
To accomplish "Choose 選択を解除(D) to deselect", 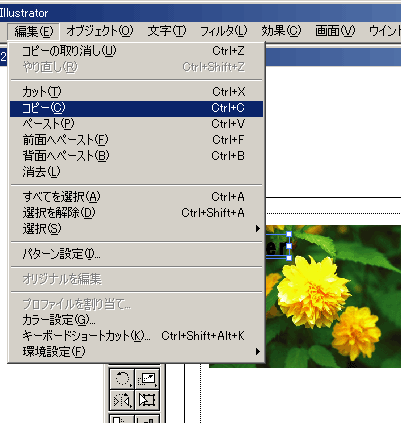I will 136,213.
